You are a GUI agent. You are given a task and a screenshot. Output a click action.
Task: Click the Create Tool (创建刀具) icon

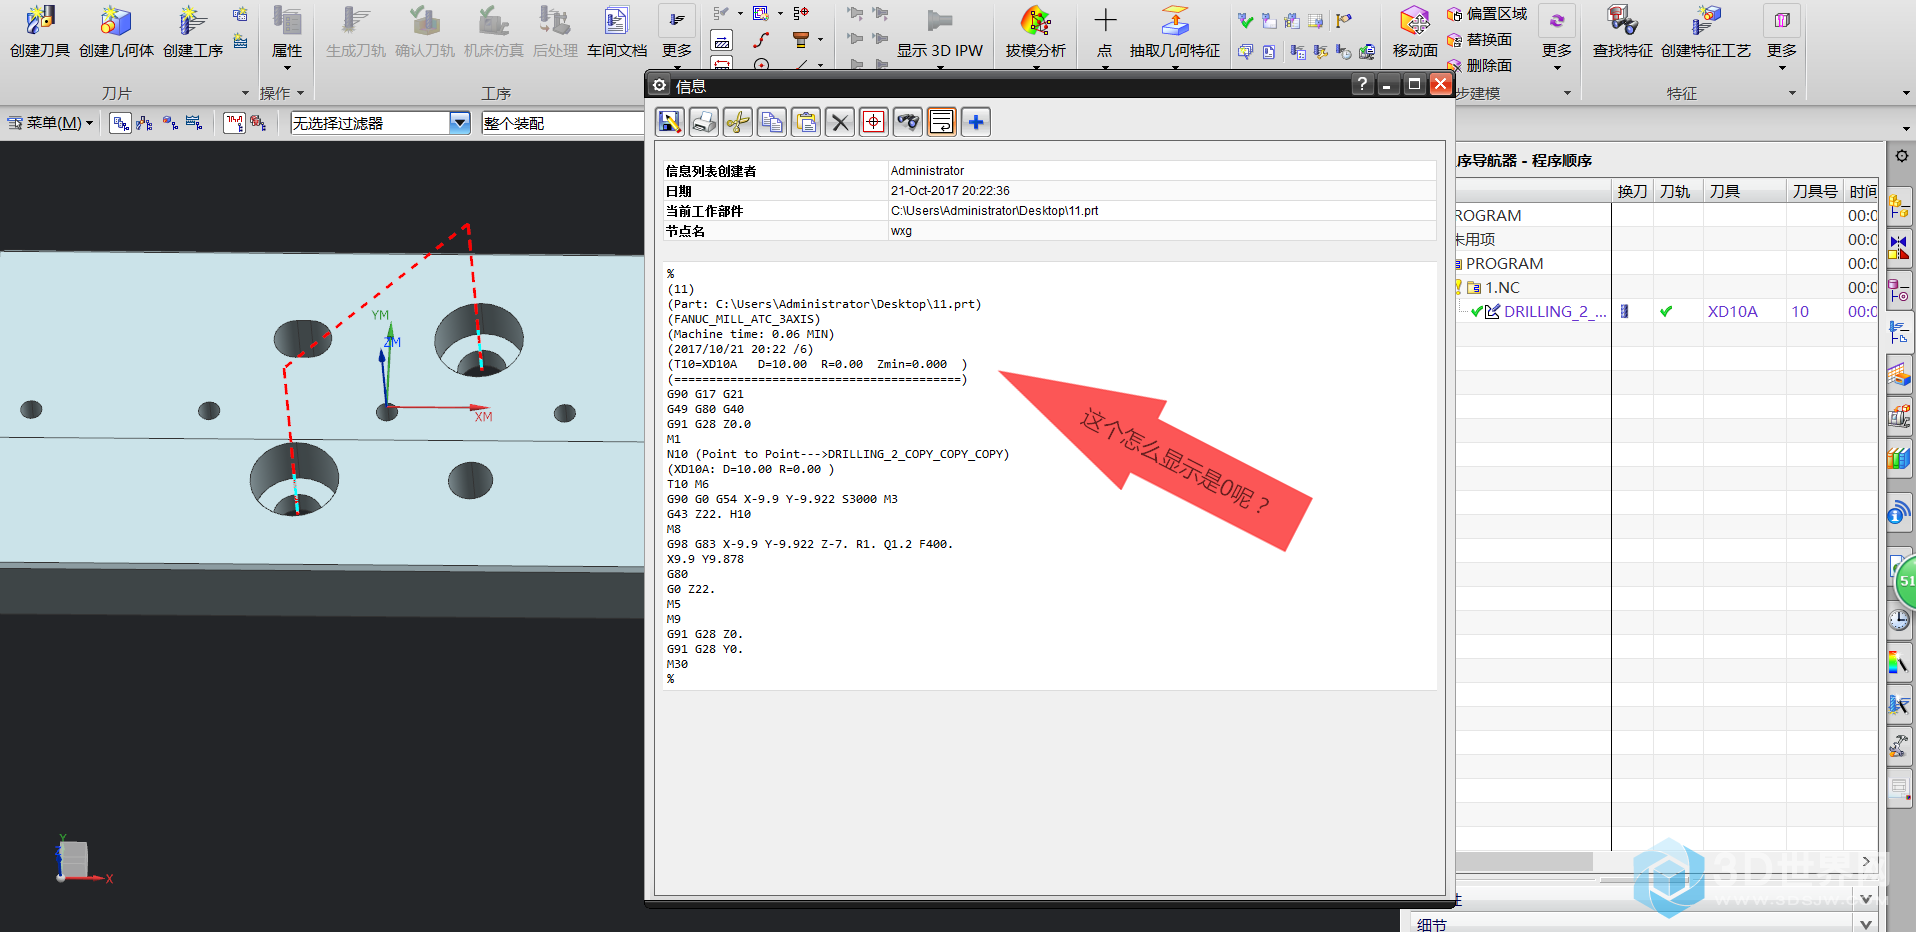40,21
